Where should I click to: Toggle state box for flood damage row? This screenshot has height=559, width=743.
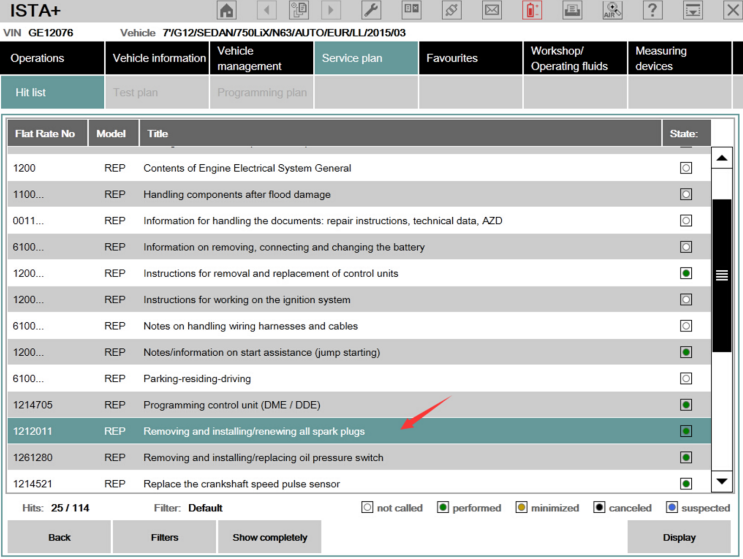click(x=685, y=194)
